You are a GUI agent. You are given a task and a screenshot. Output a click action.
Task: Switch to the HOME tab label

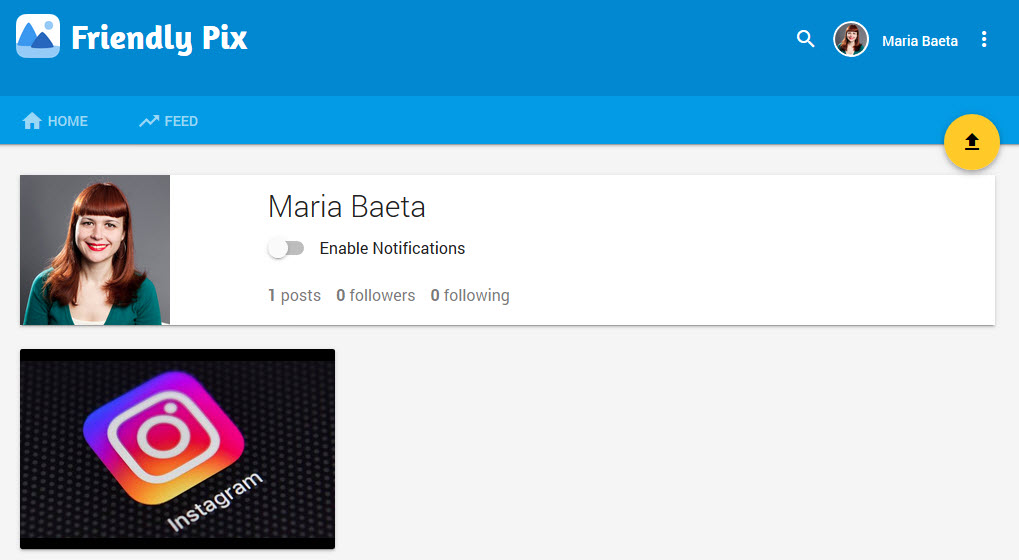pyautogui.click(x=68, y=121)
